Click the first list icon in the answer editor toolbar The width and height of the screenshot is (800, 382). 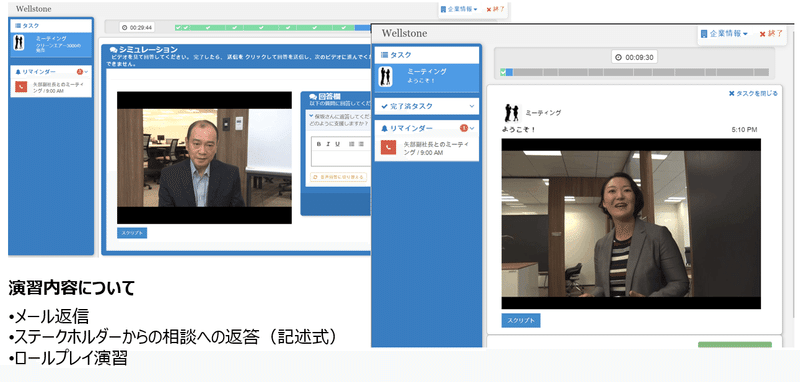[352, 144]
